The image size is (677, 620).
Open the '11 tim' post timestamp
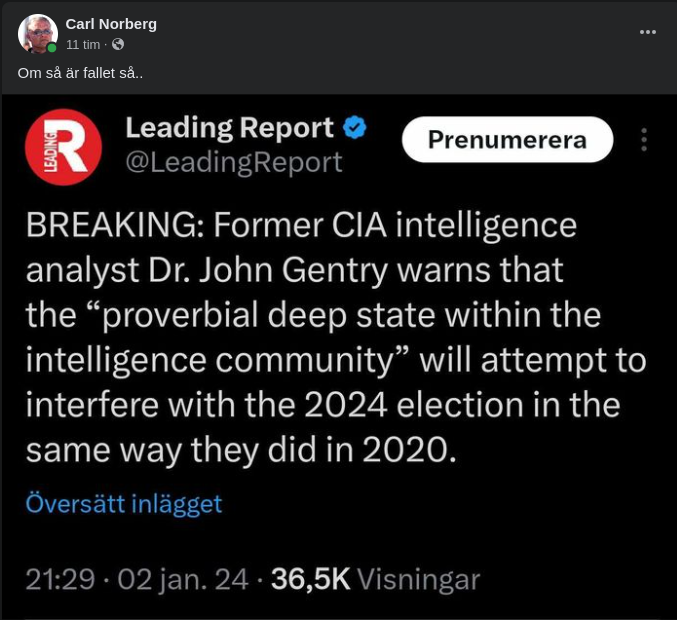tap(83, 45)
